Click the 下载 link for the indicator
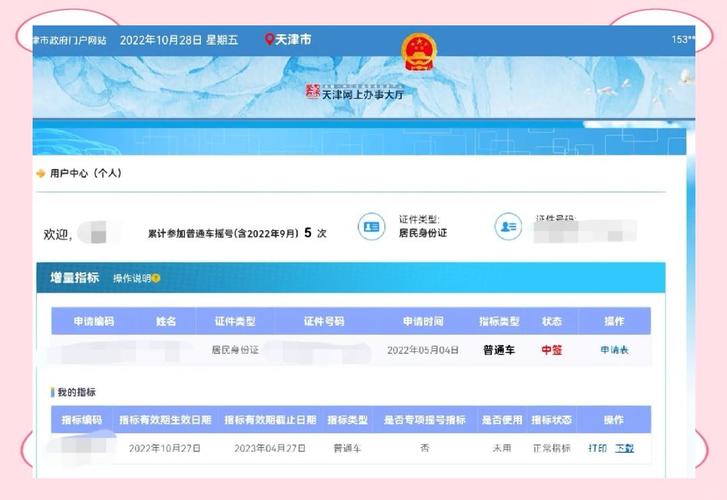 [x=624, y=448]
